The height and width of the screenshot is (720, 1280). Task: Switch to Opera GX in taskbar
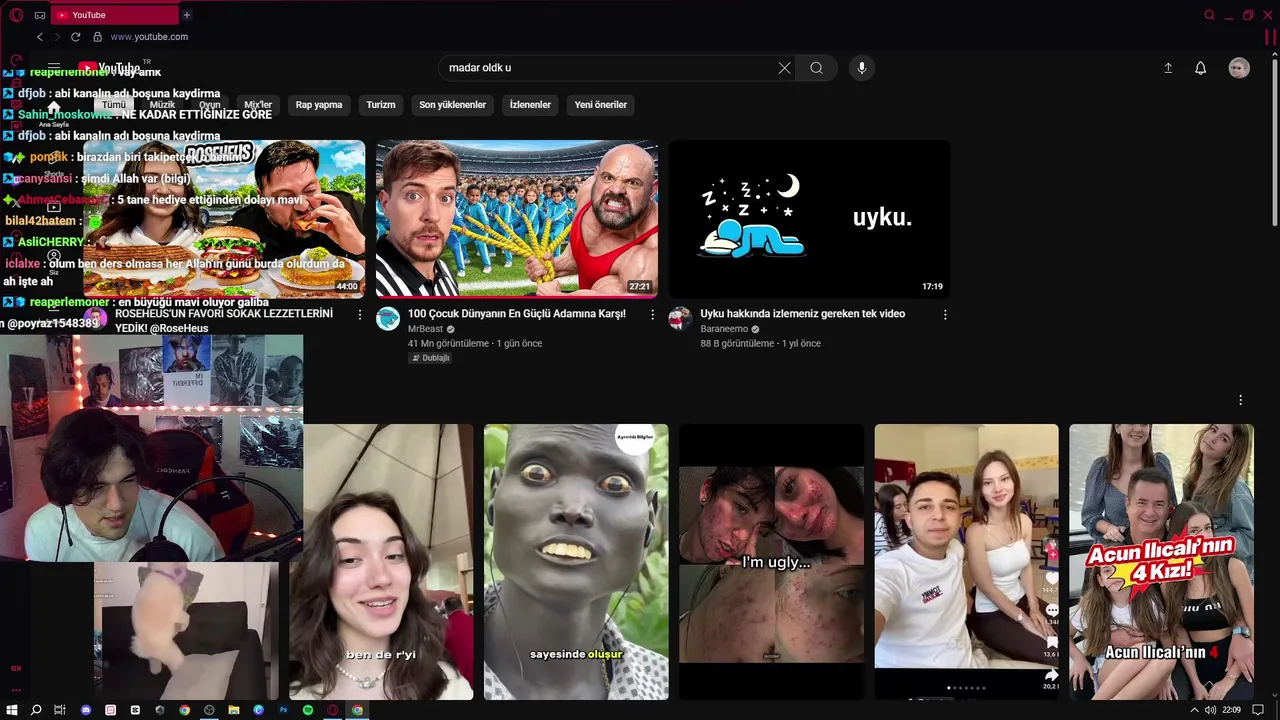[333, 710]
